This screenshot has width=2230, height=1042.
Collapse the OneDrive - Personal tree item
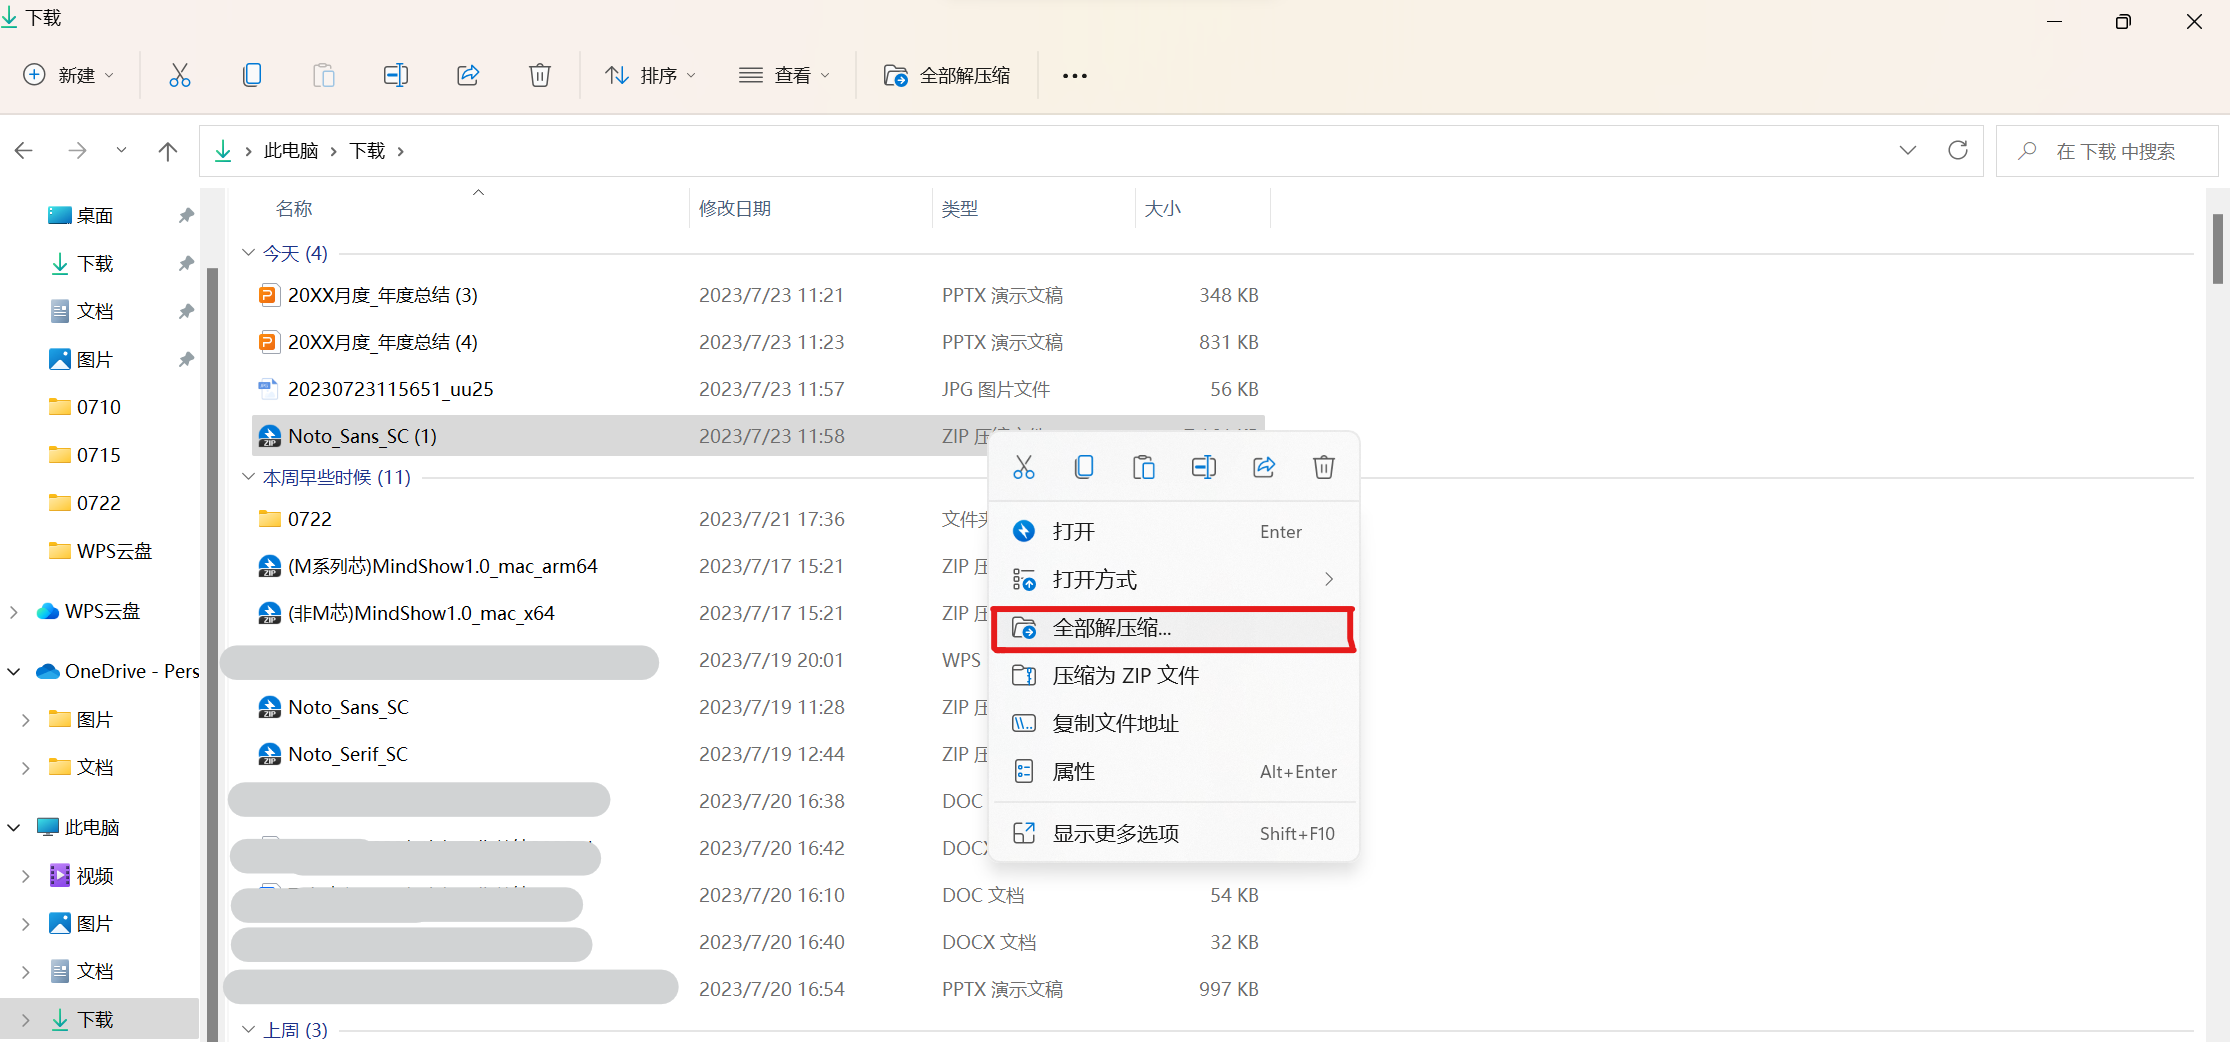click(14, 671)
